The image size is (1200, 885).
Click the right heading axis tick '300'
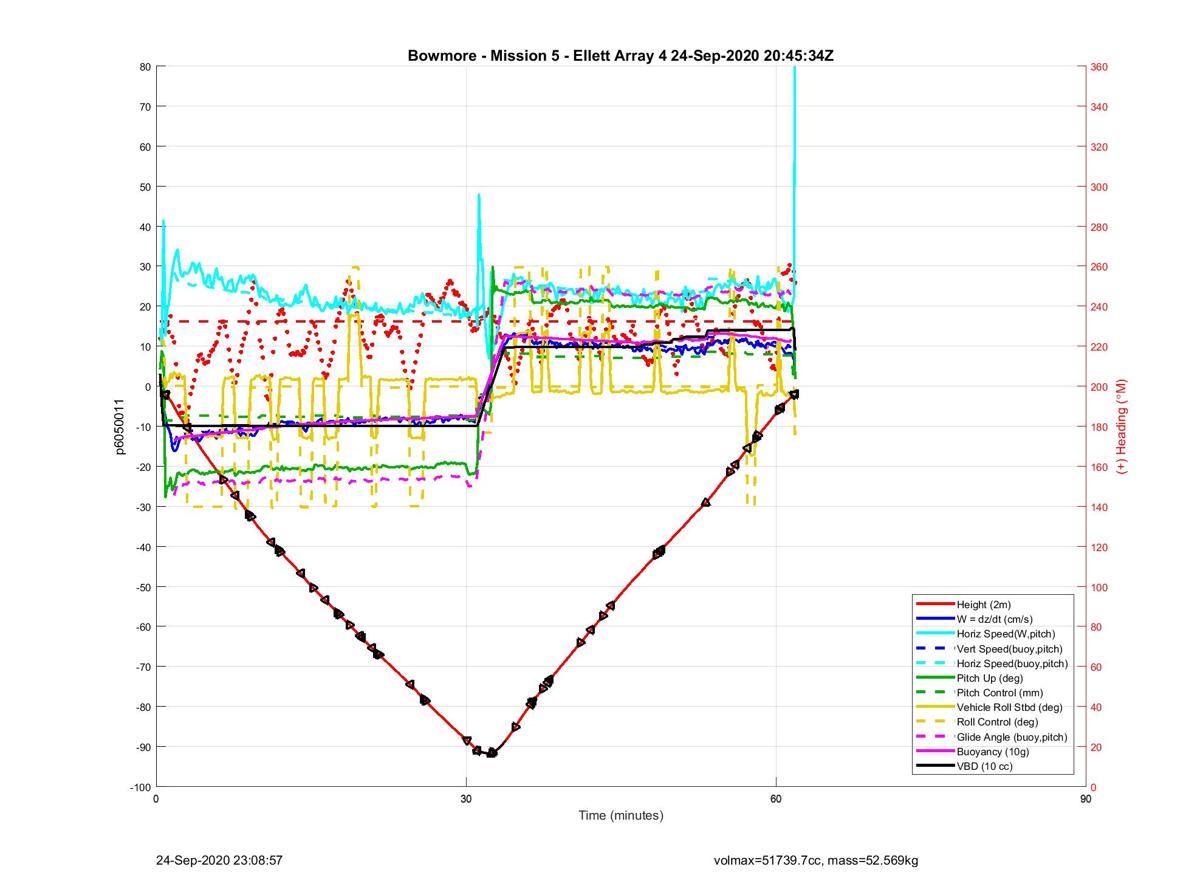(1101, 187)
